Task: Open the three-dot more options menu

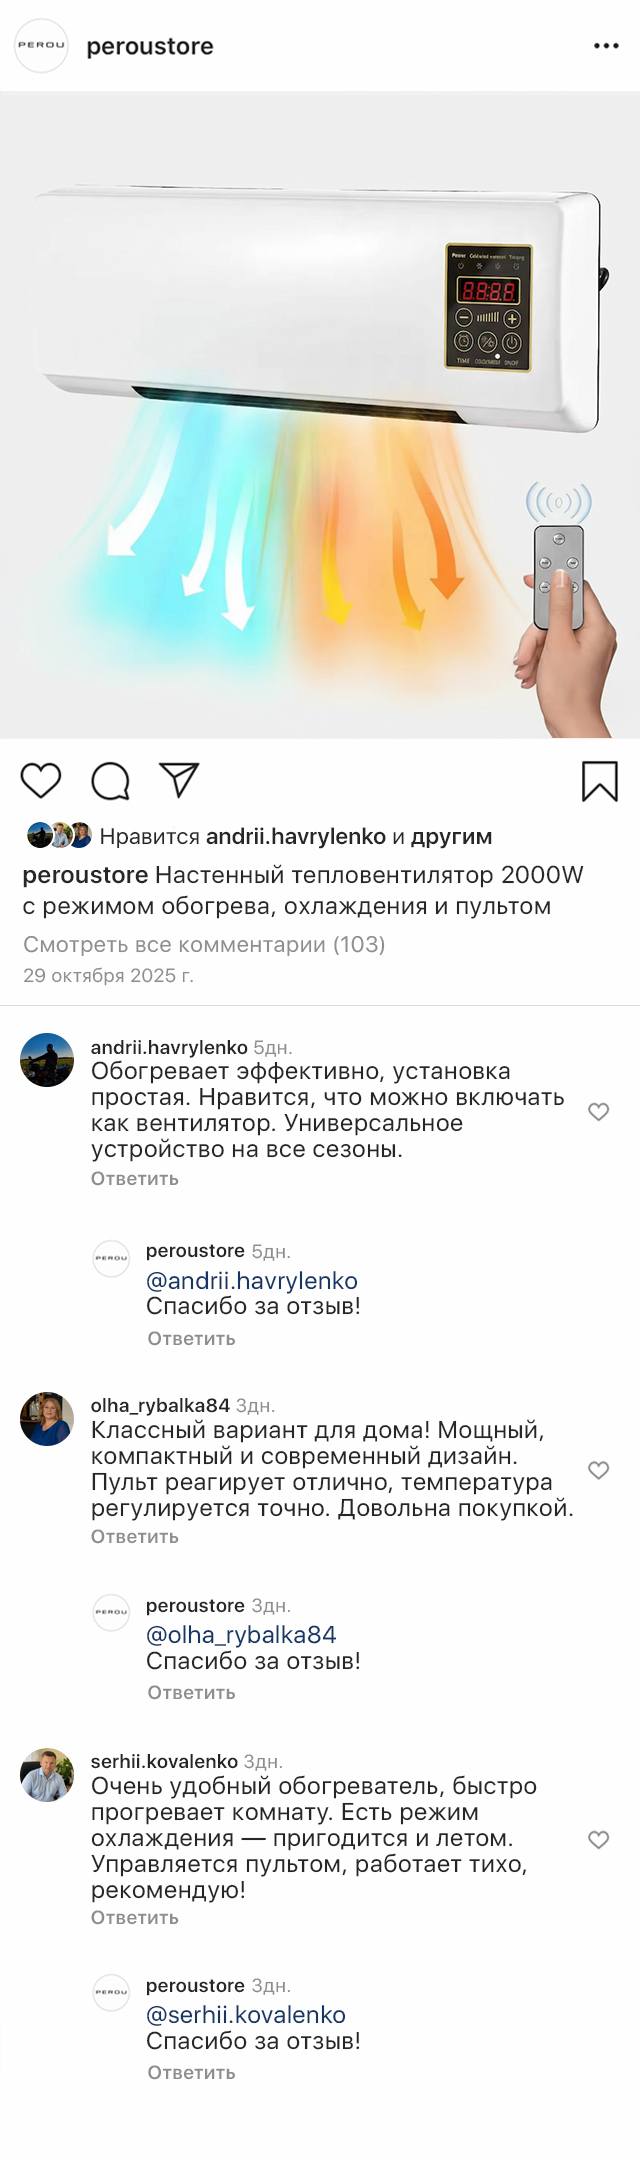Action: click(x=606, y=46)
